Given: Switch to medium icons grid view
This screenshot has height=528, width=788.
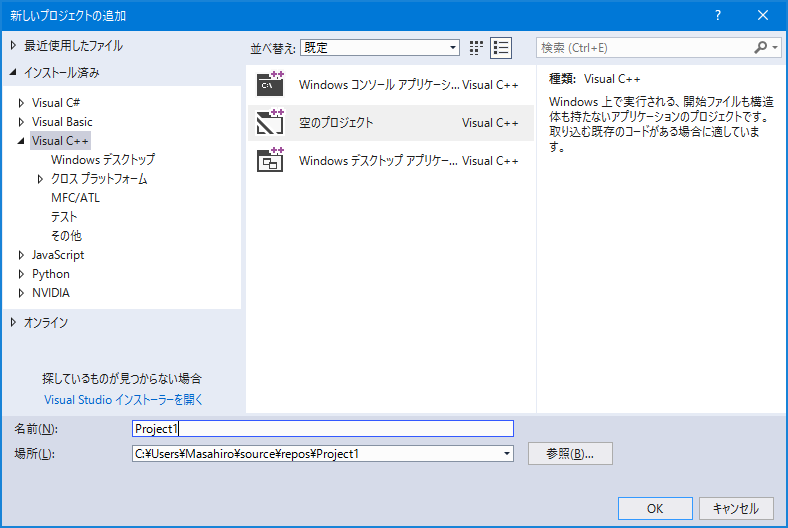Looking at the screenshot, I should (x=476, y=48).
